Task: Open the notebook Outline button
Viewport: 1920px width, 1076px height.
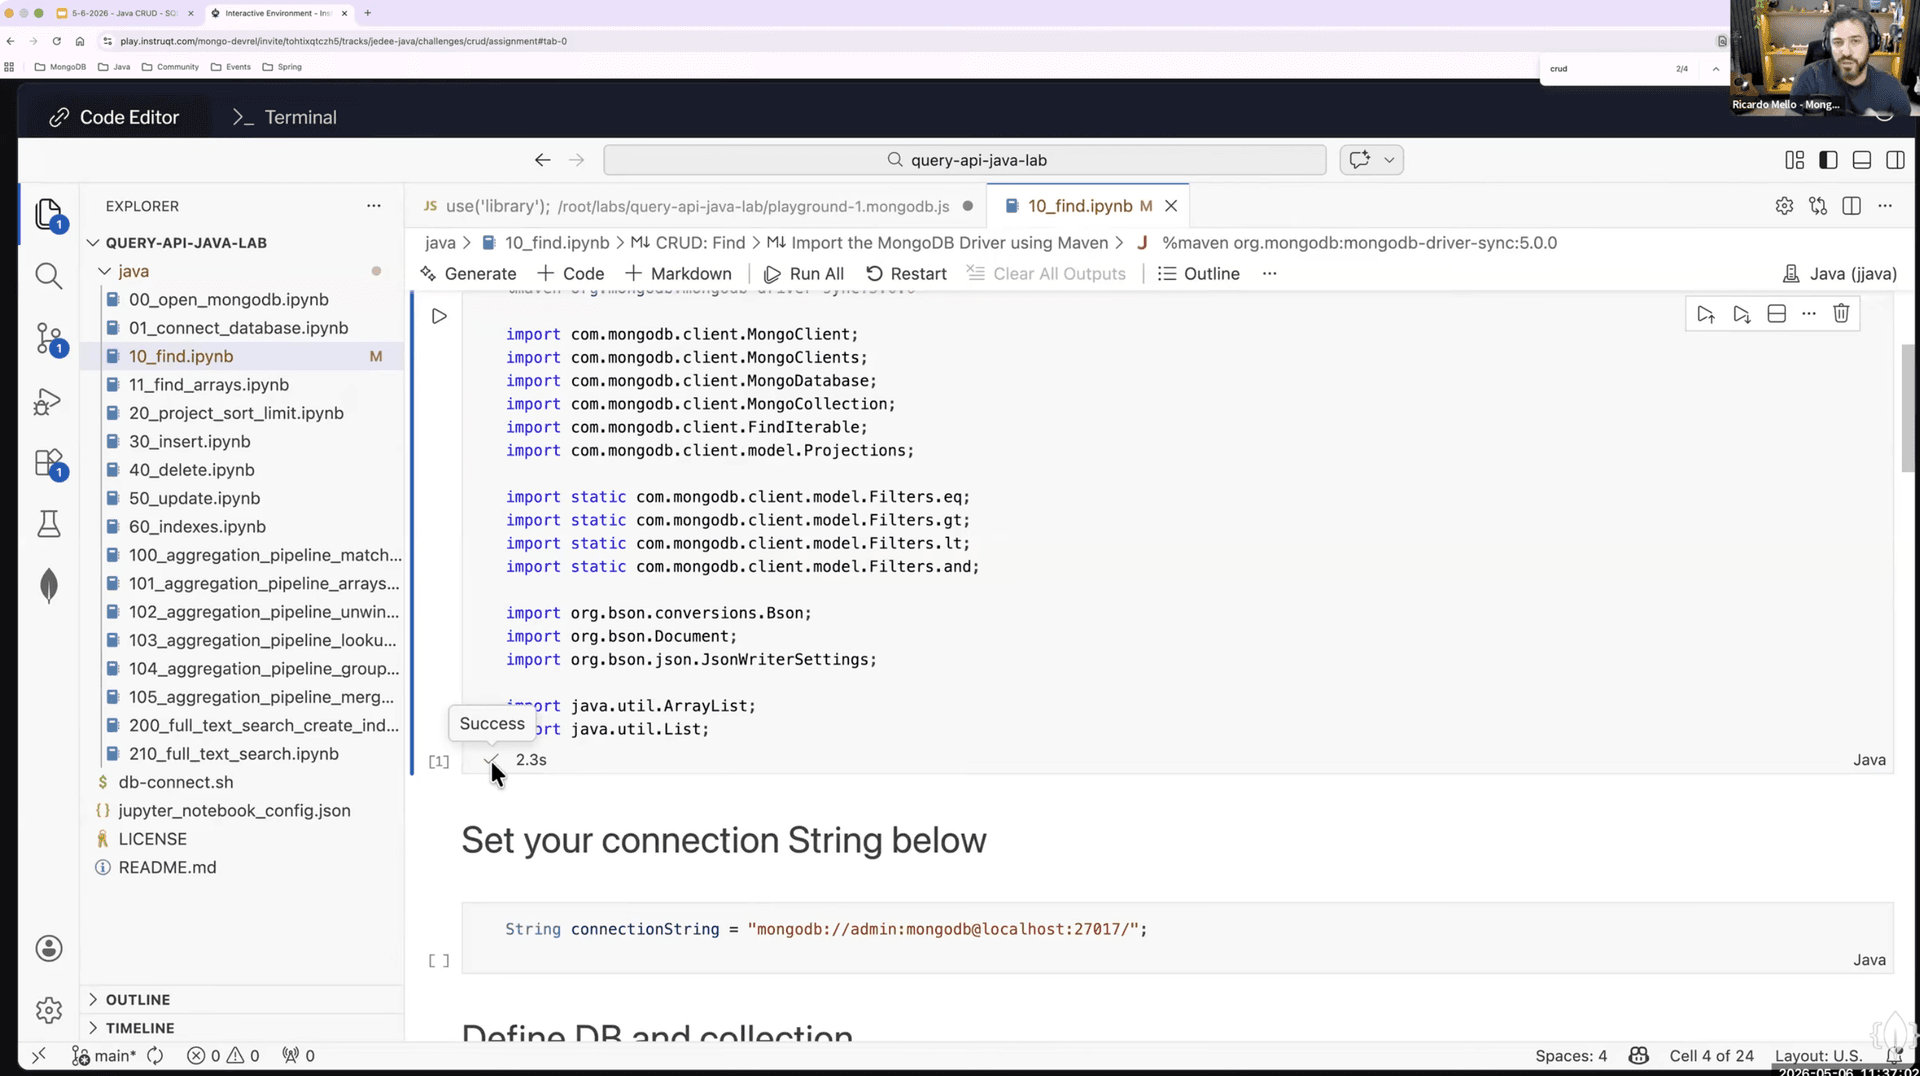Action: tap(1199, 274)
